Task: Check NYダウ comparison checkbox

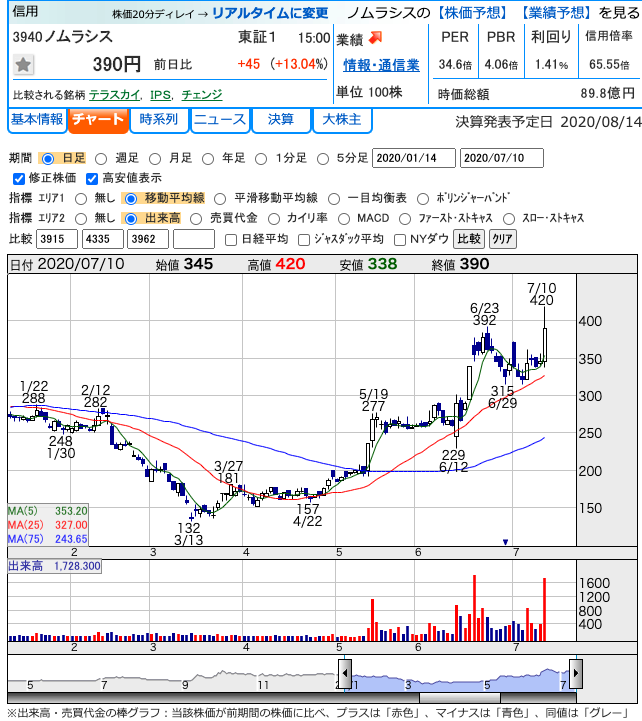Action: [x=400, y=240]
